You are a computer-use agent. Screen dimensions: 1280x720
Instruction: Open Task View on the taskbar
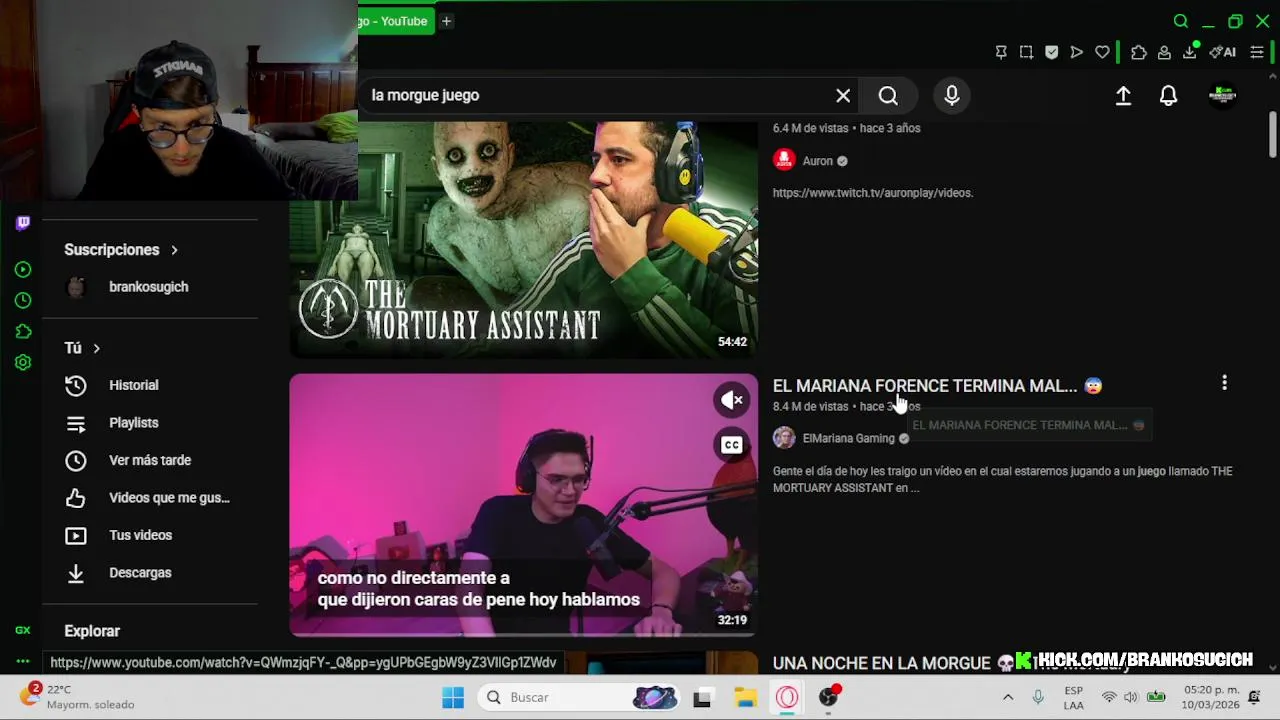702,697
